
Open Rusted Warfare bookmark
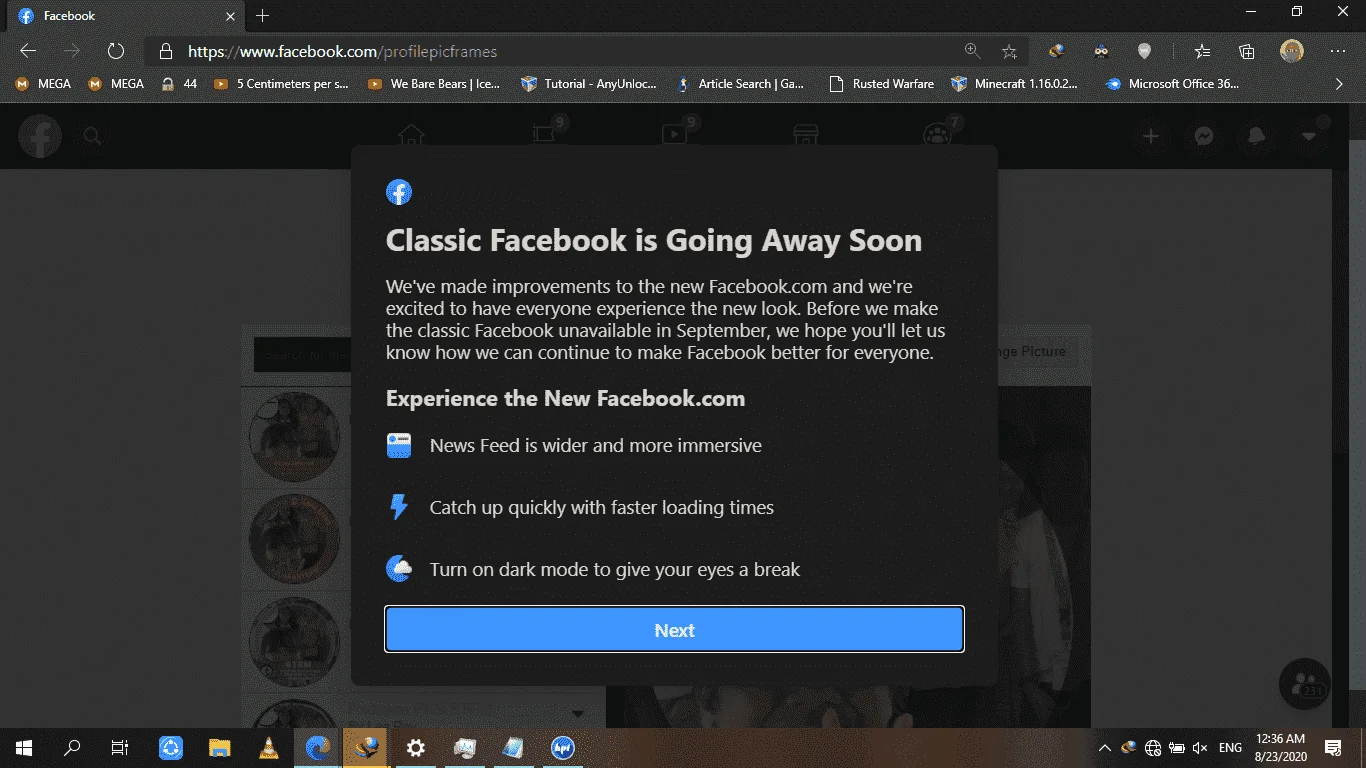882,84
